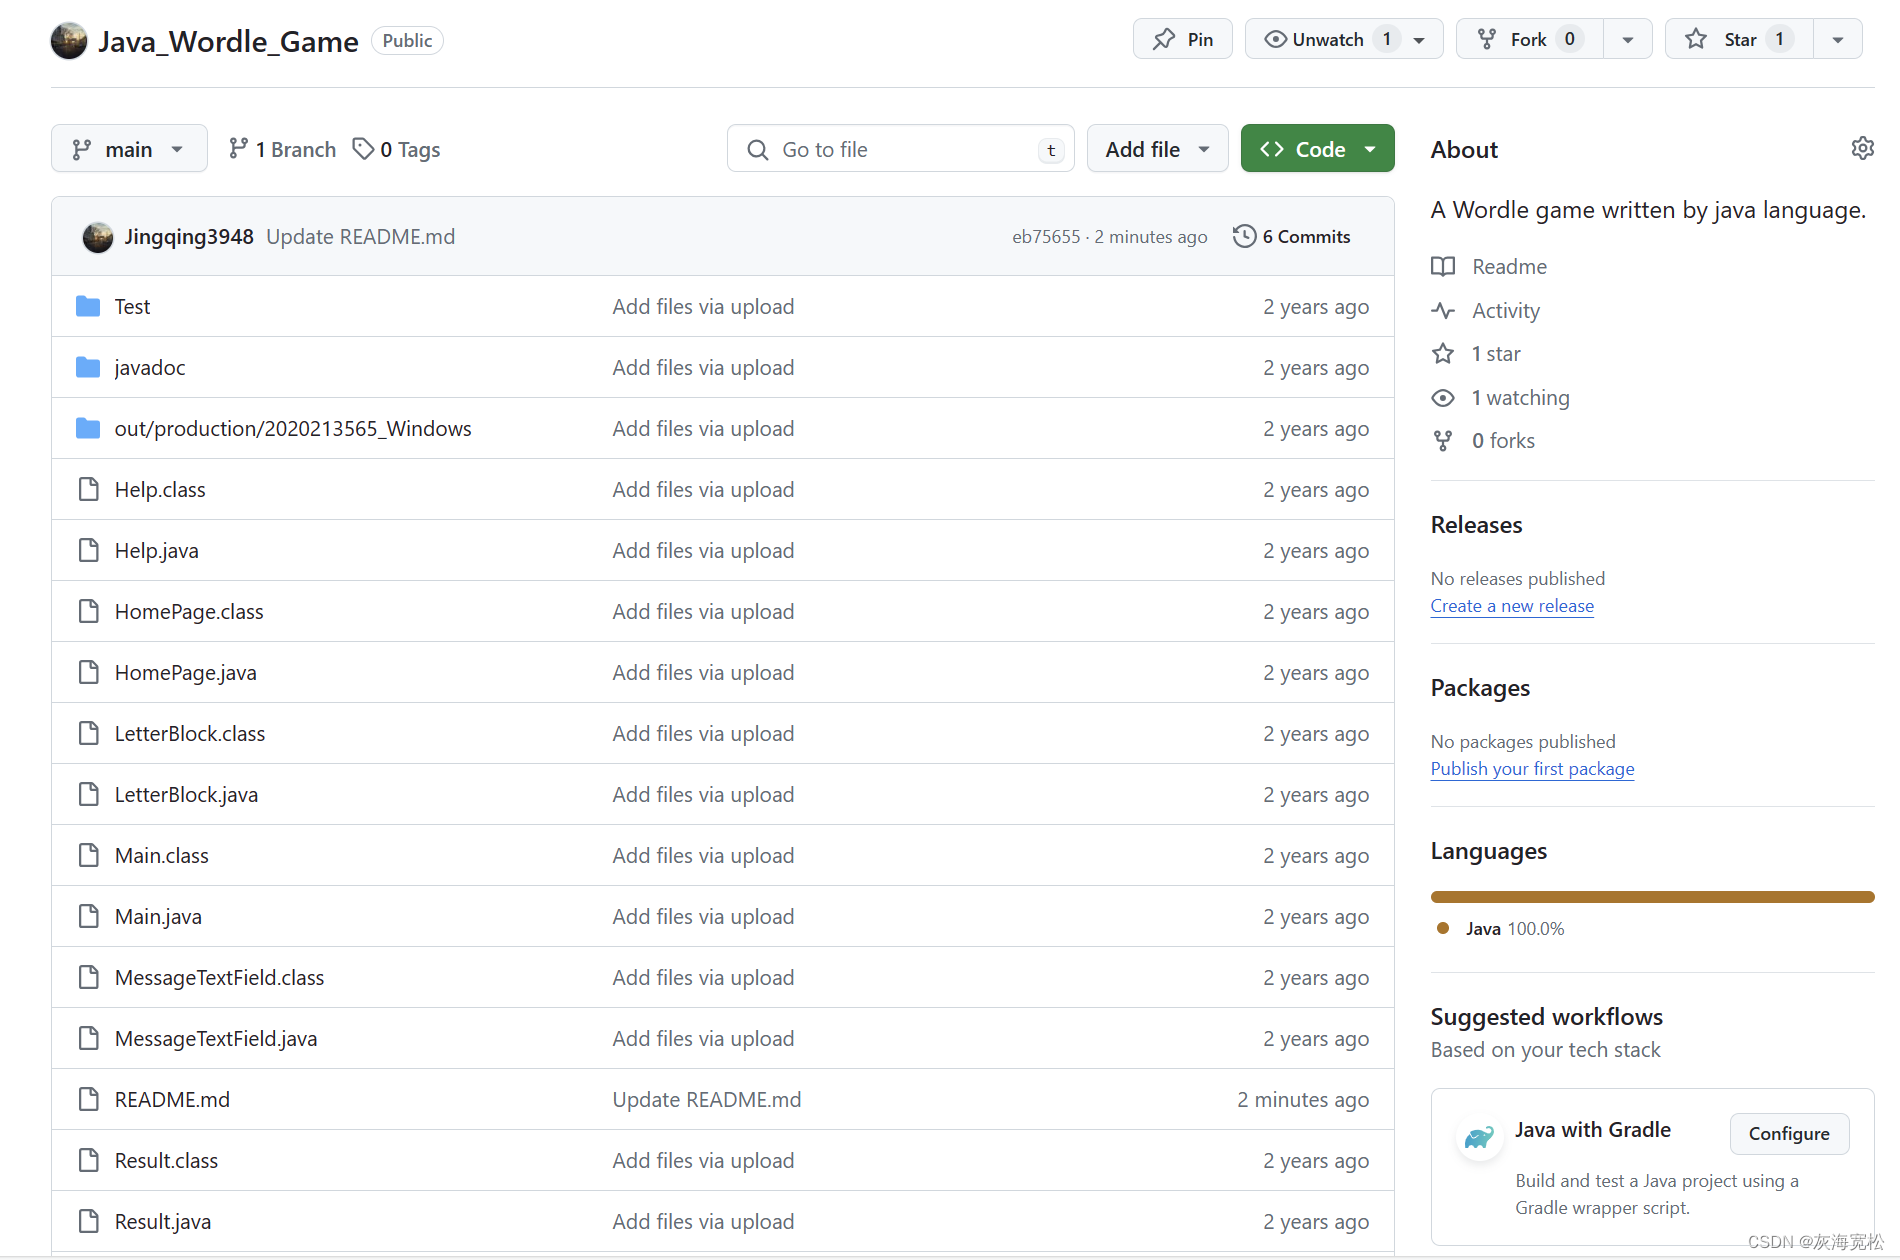The image size is (1900, 1260).
Task: Open the HomePage.class file
Action: click(x=189, y=611)
